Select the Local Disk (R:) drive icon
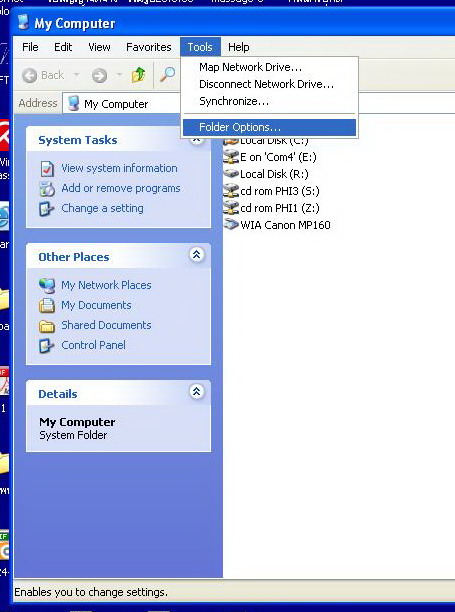455x612 pixels. click(231, 173)
